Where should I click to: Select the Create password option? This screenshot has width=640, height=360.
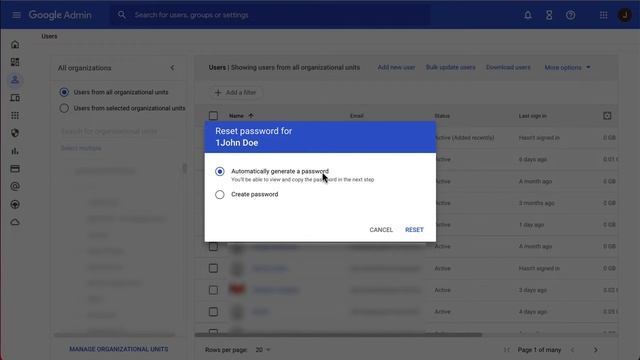[x=220, y=195]
